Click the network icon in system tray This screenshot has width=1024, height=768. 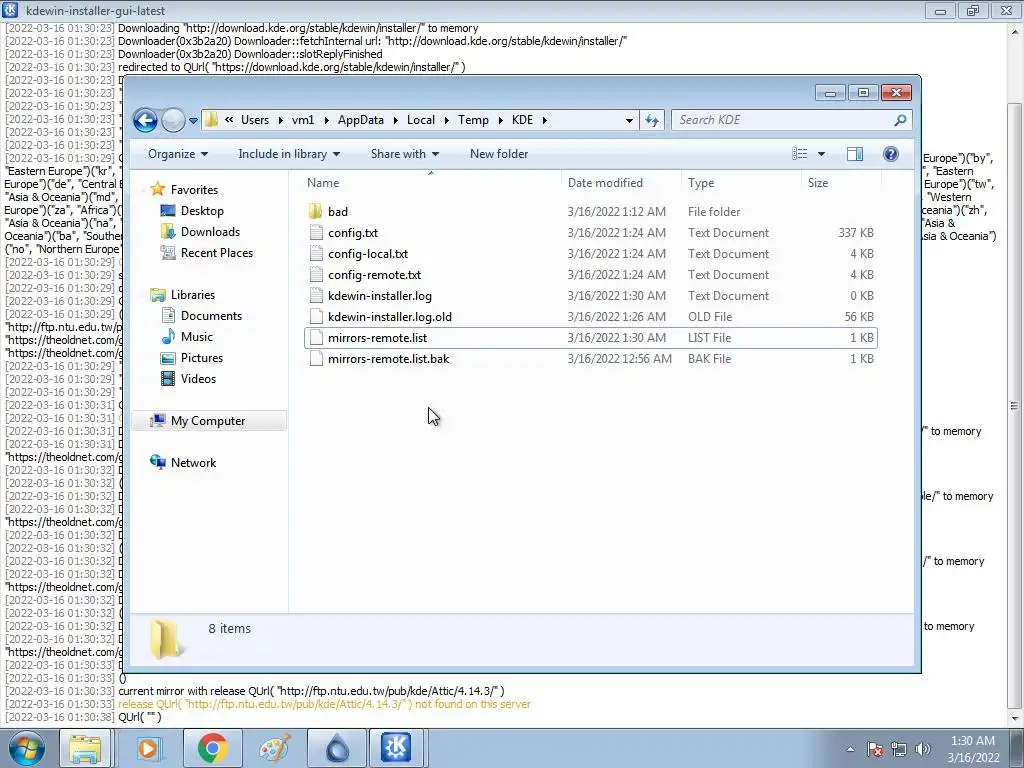click(899, 749)
